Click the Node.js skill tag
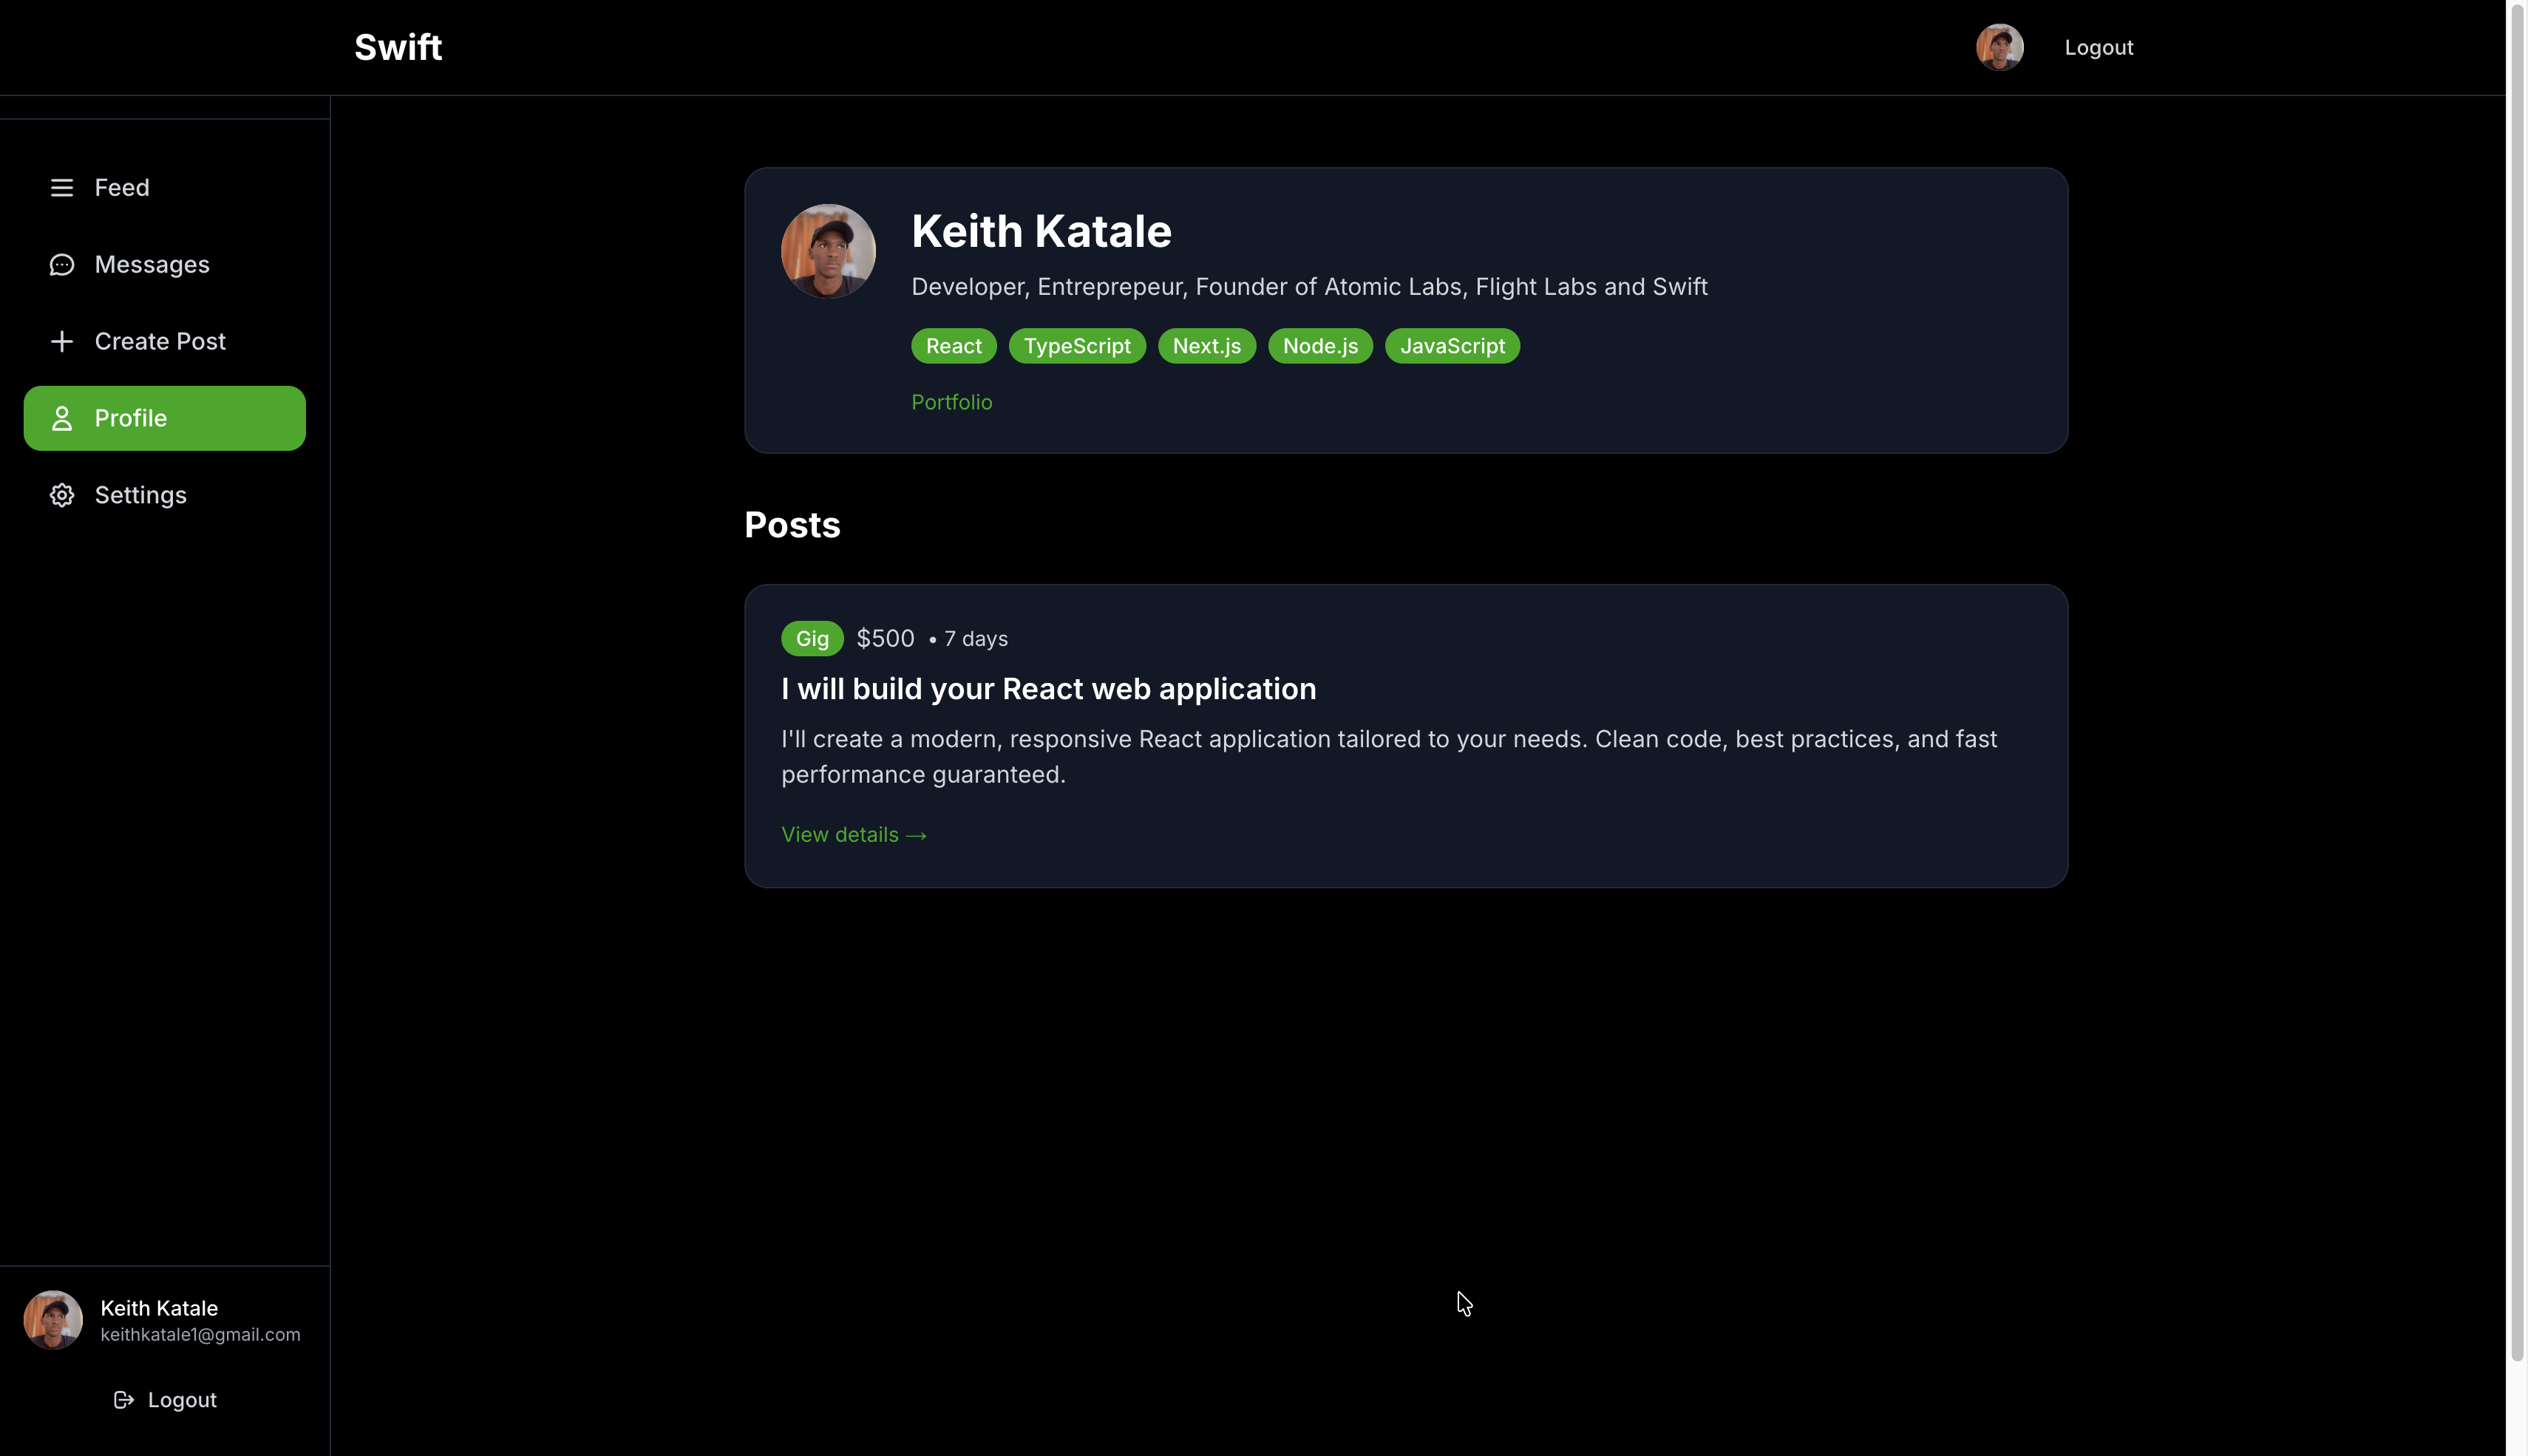The image size is (2528, 1456). pos(1319,345)
